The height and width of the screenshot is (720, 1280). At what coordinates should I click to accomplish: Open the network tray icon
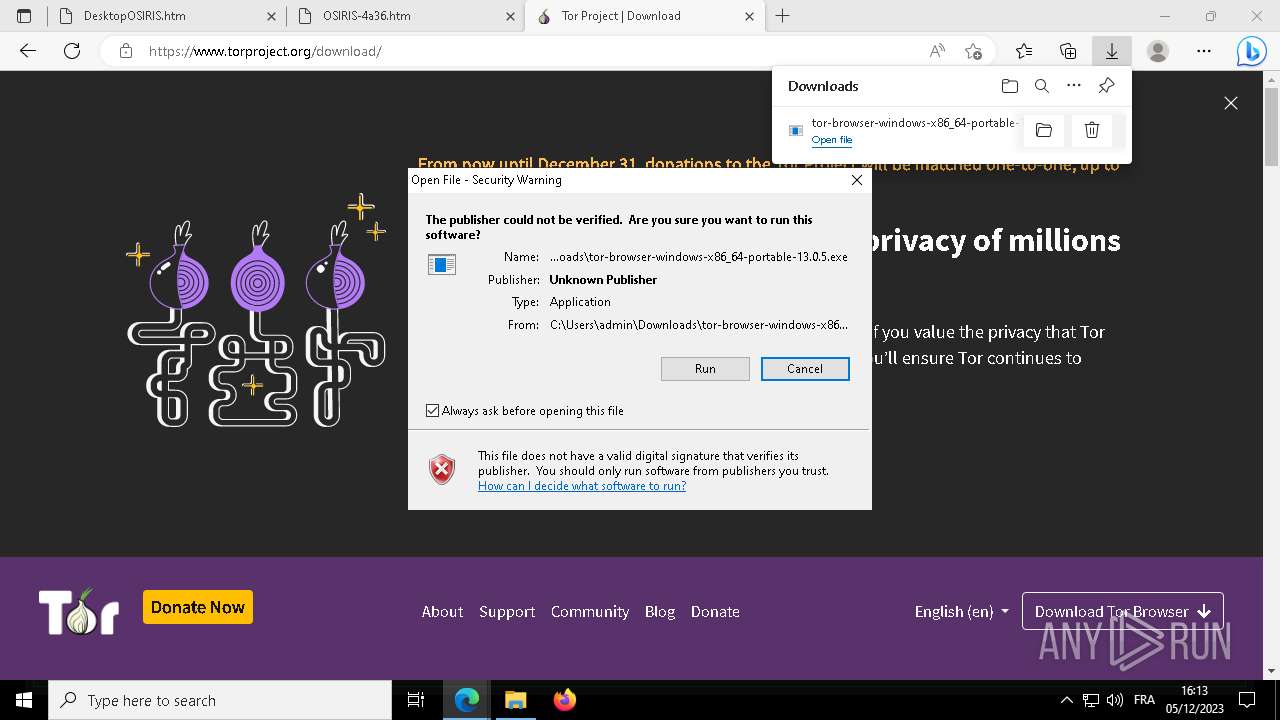point(1091,700)
